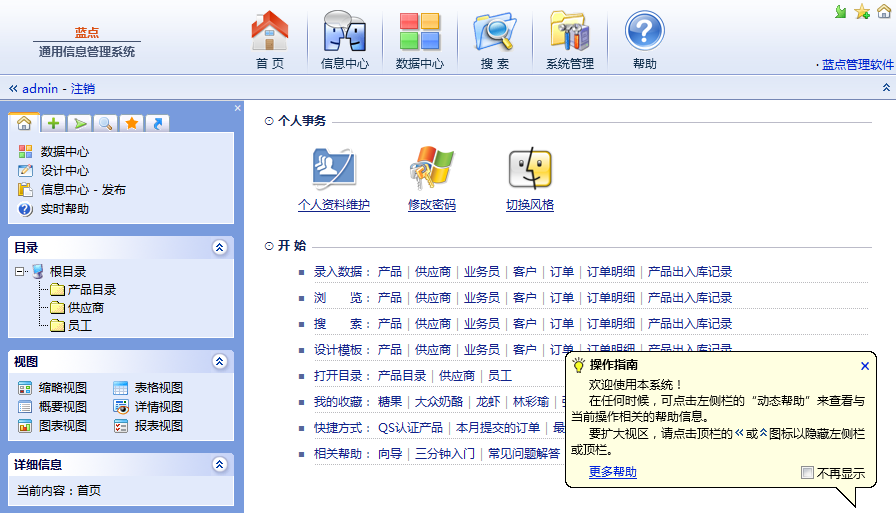
Task: Hide the top bar with the double up arrow
Action: pos(886,87)
